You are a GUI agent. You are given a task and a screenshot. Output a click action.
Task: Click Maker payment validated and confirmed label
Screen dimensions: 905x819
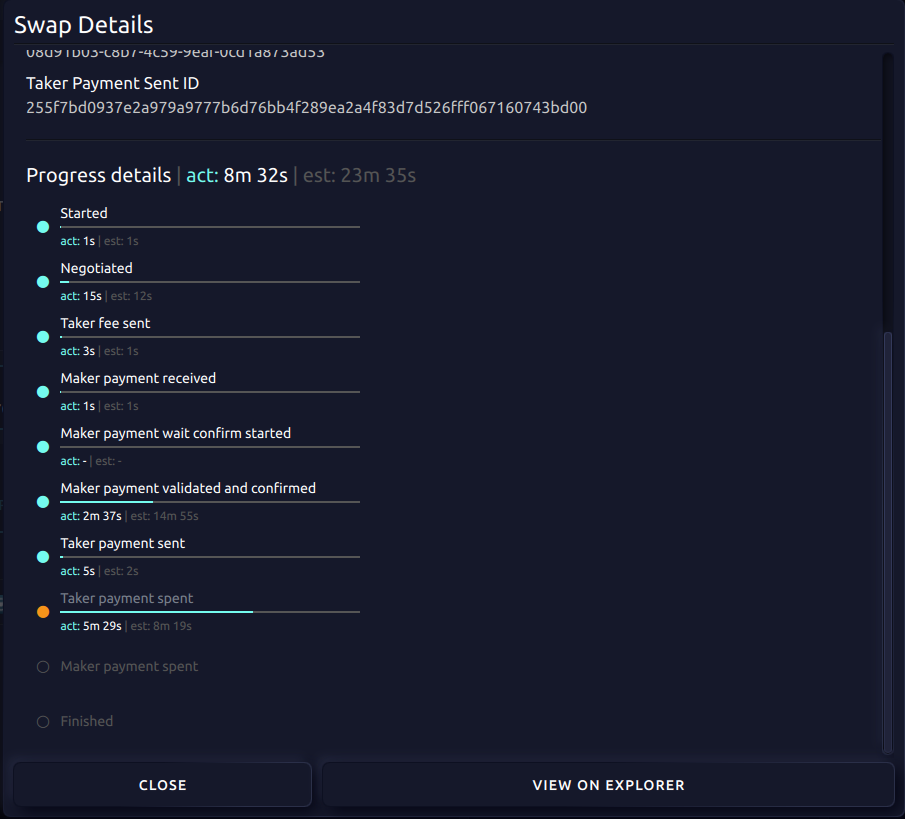click(188, 488)
